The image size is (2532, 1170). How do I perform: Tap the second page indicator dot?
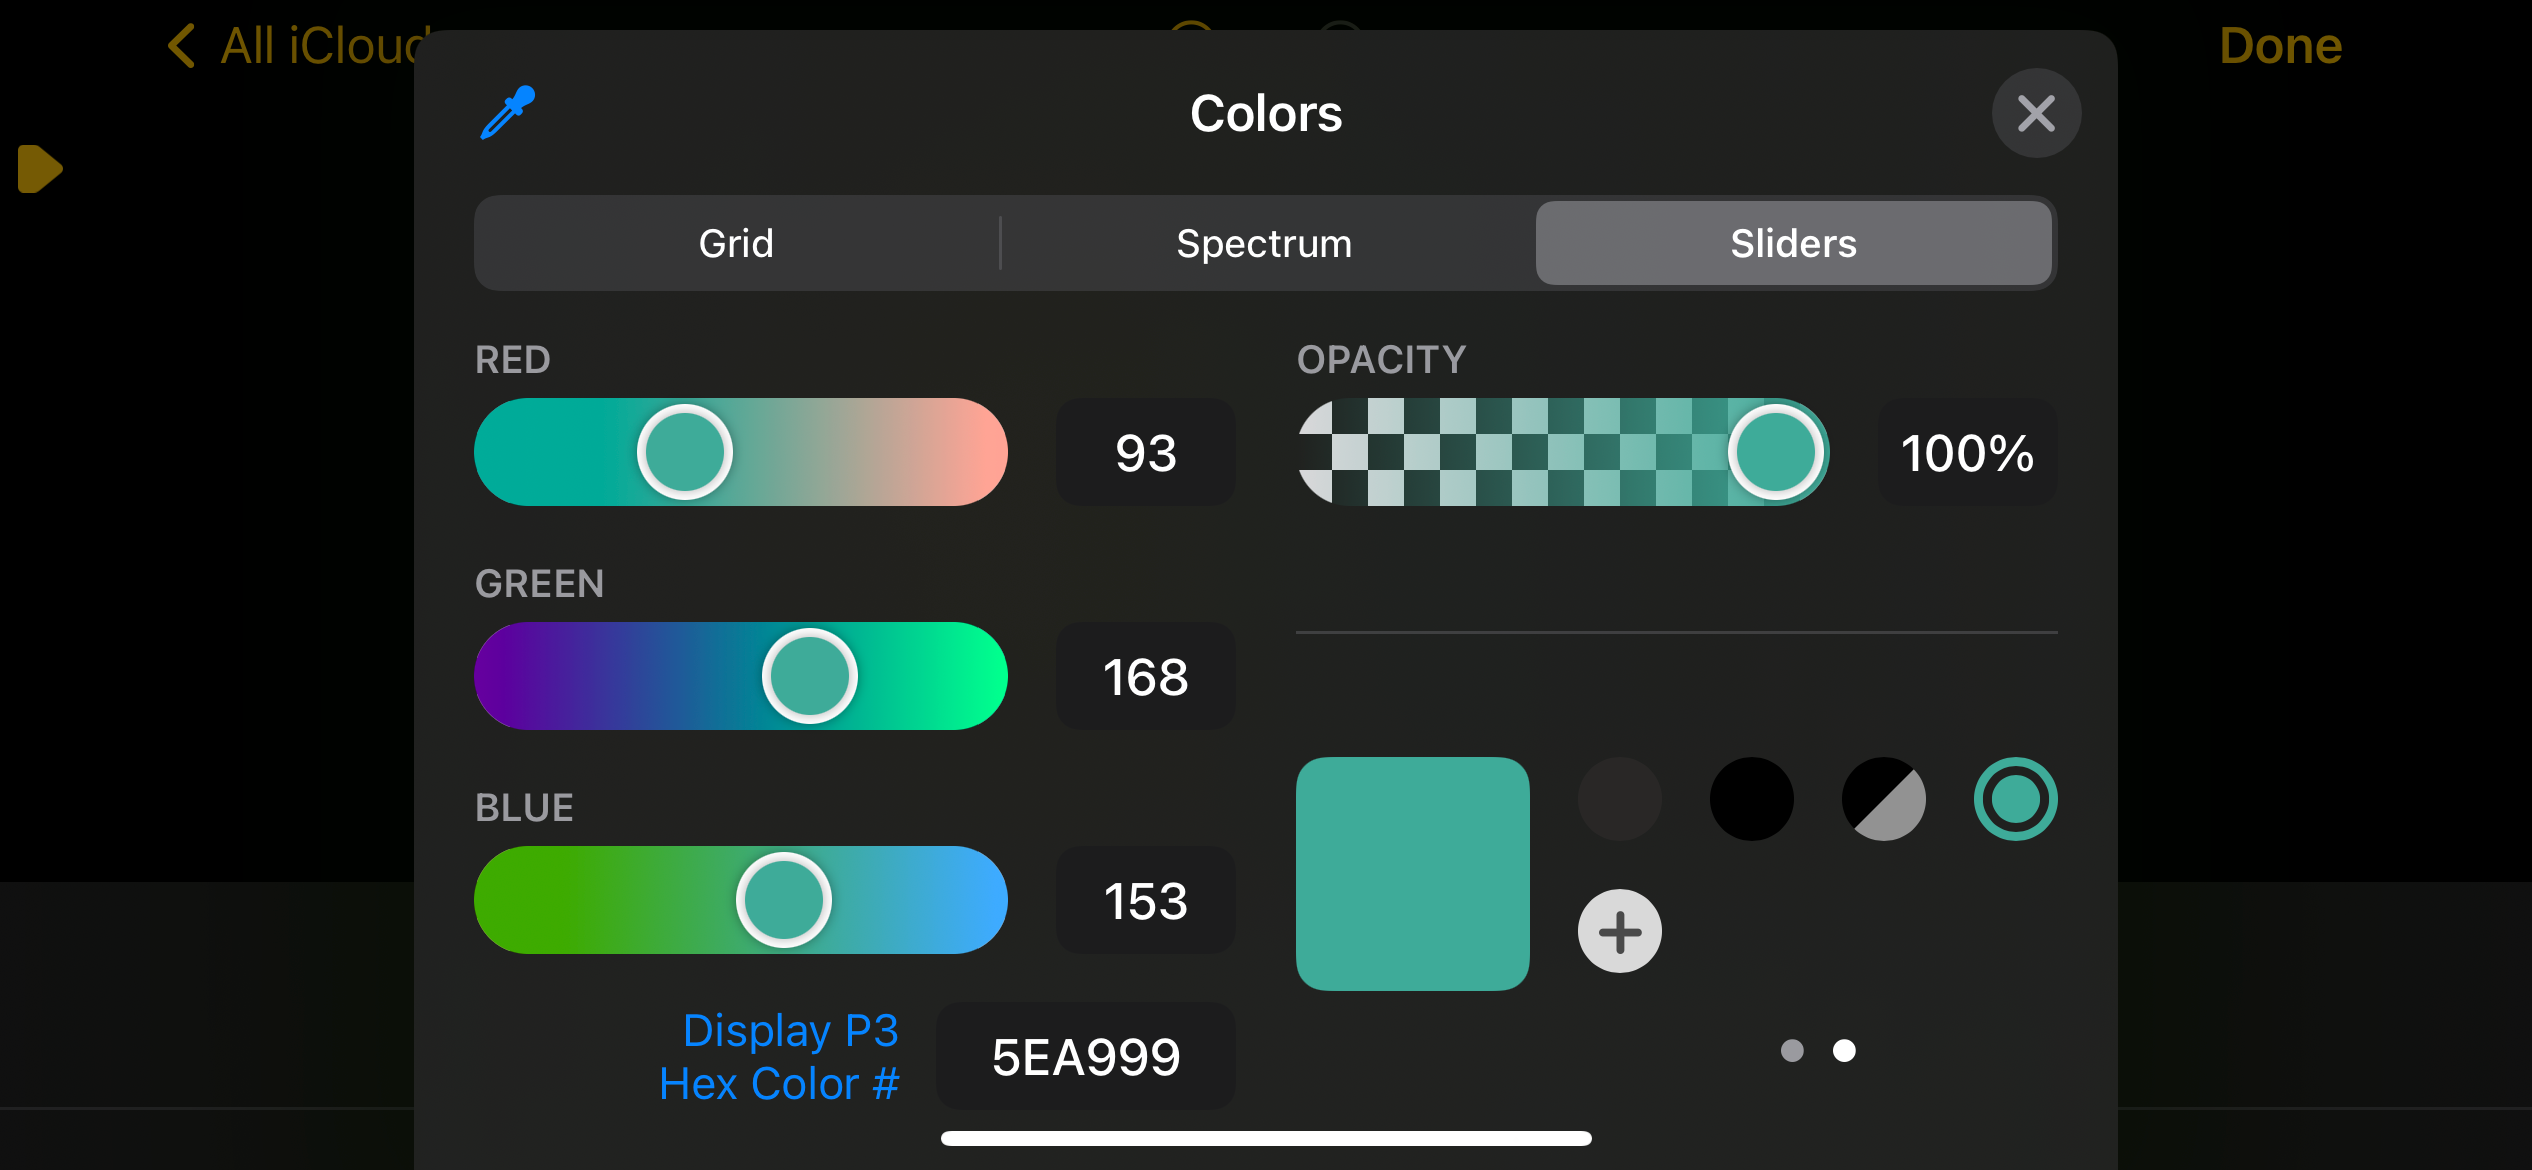pyautogui.click(x=1844, y=1050)
